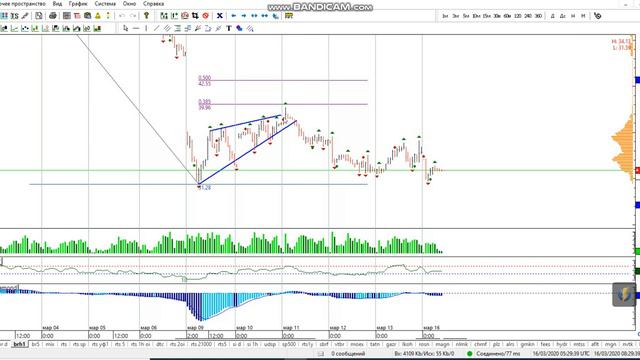Select the arrow cursor pointer tool
Image resolution: width=640 pixels, height=360 pixels.
[125, 29]
